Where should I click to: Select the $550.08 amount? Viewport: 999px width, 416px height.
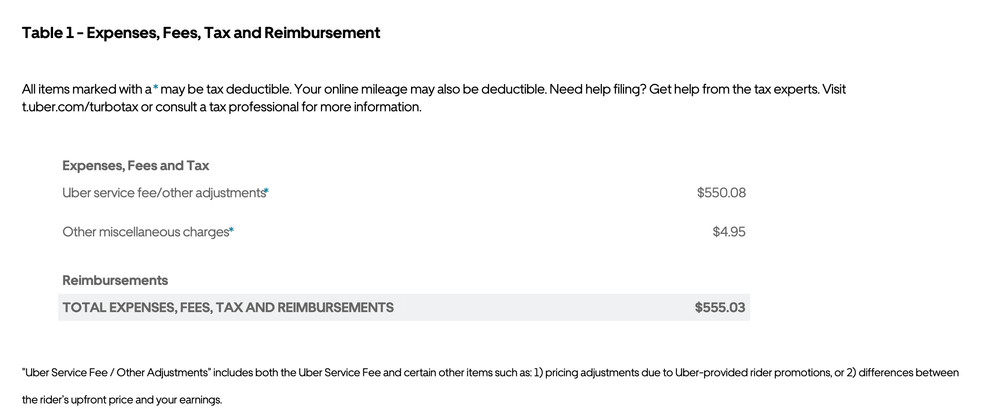(721, 192)
